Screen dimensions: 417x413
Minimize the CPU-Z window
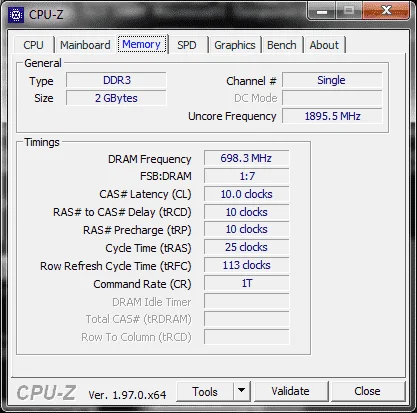(322, 11)
